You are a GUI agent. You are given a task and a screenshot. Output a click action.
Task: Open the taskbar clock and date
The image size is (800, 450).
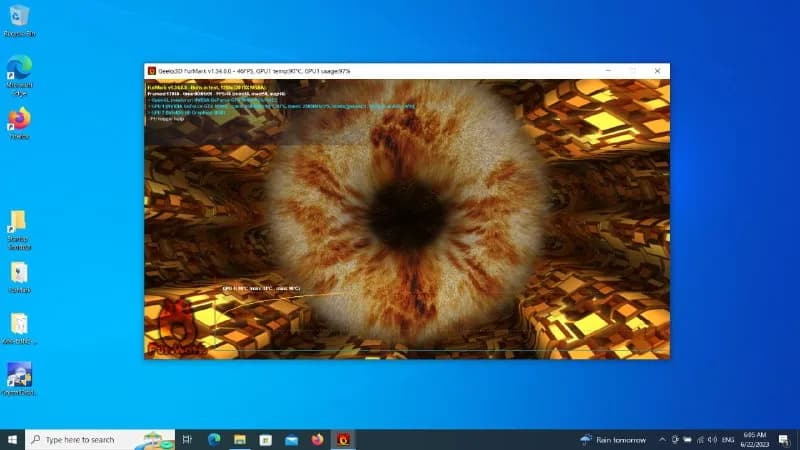point(755,440)
